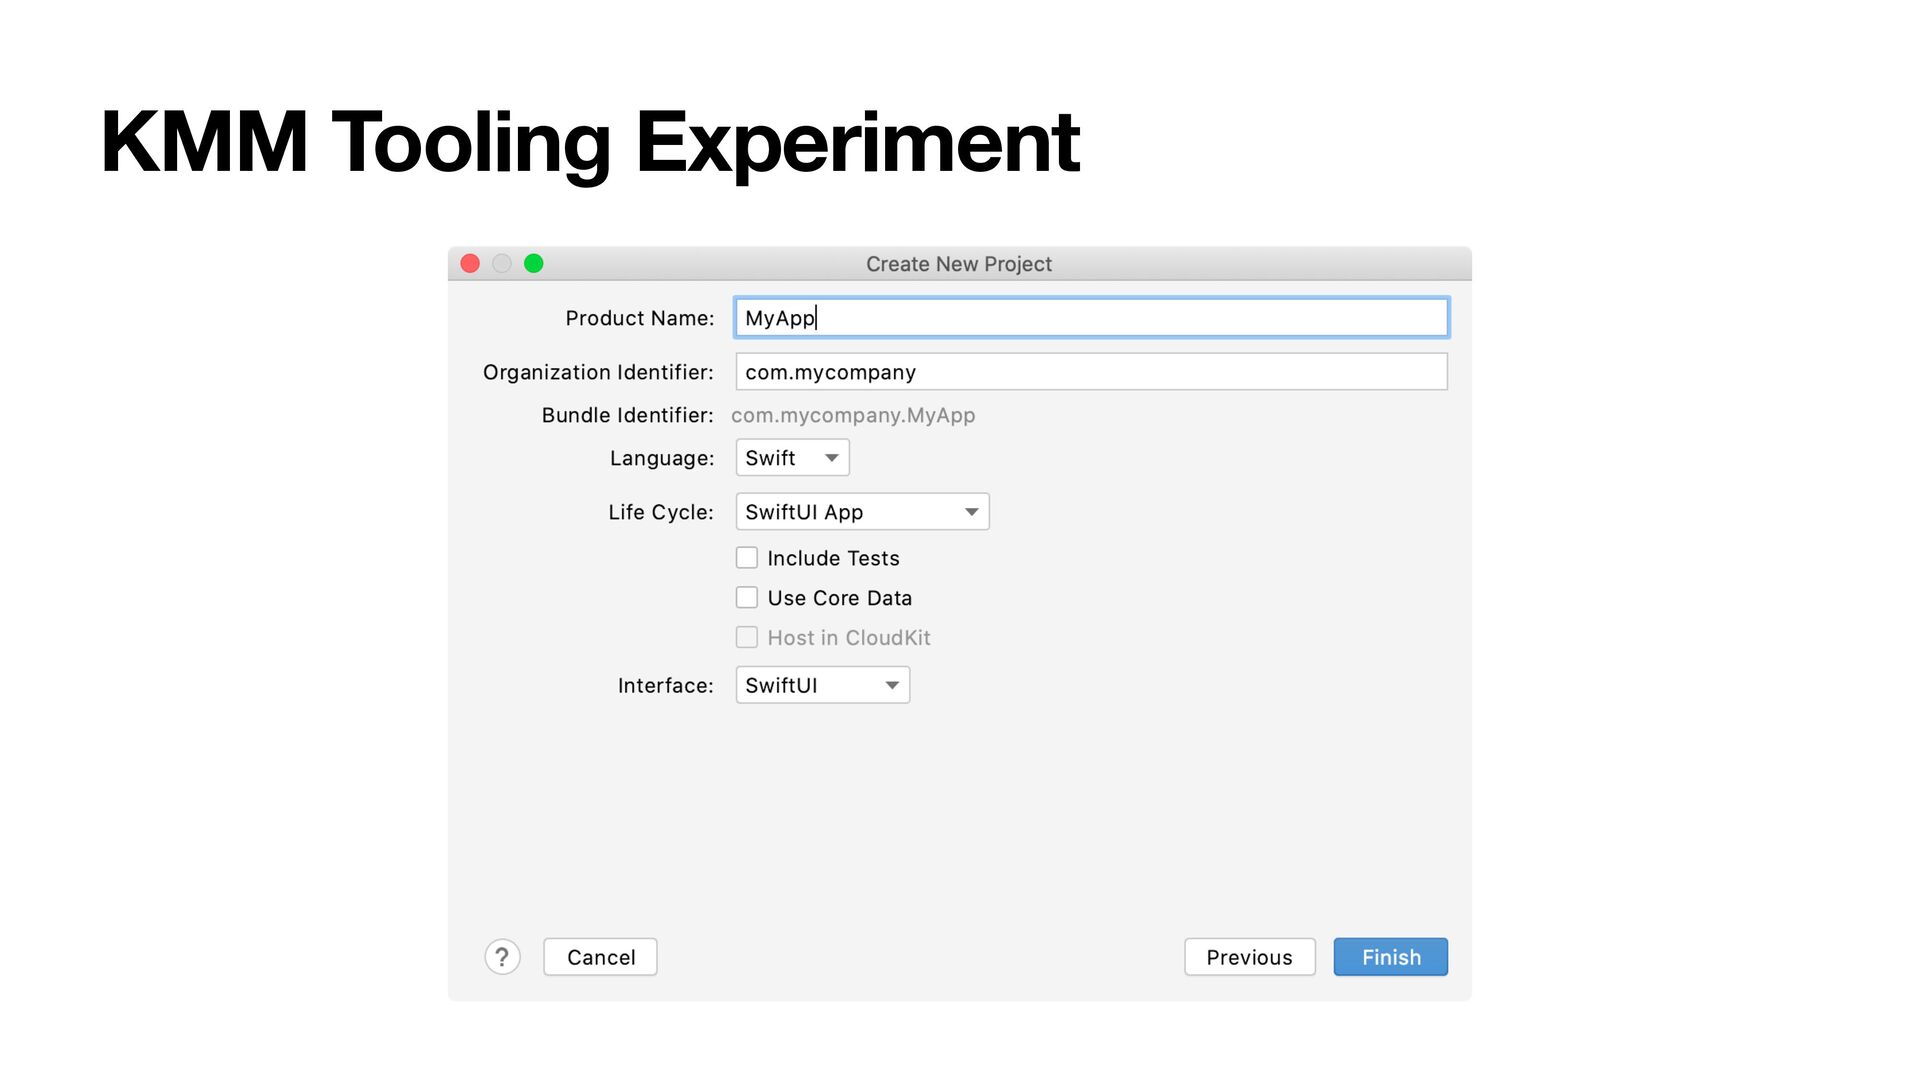Click the help question mark button
The width and height of the screenshot is (1920, 1080).
pos(502,957)
